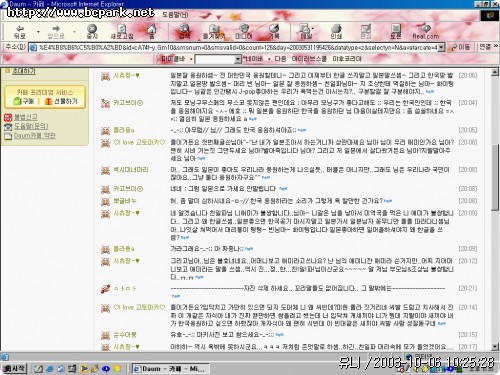Click 몰라용a avatar icon at 20:05 comment
The image size is (500, 375).
tap(105, 130)
